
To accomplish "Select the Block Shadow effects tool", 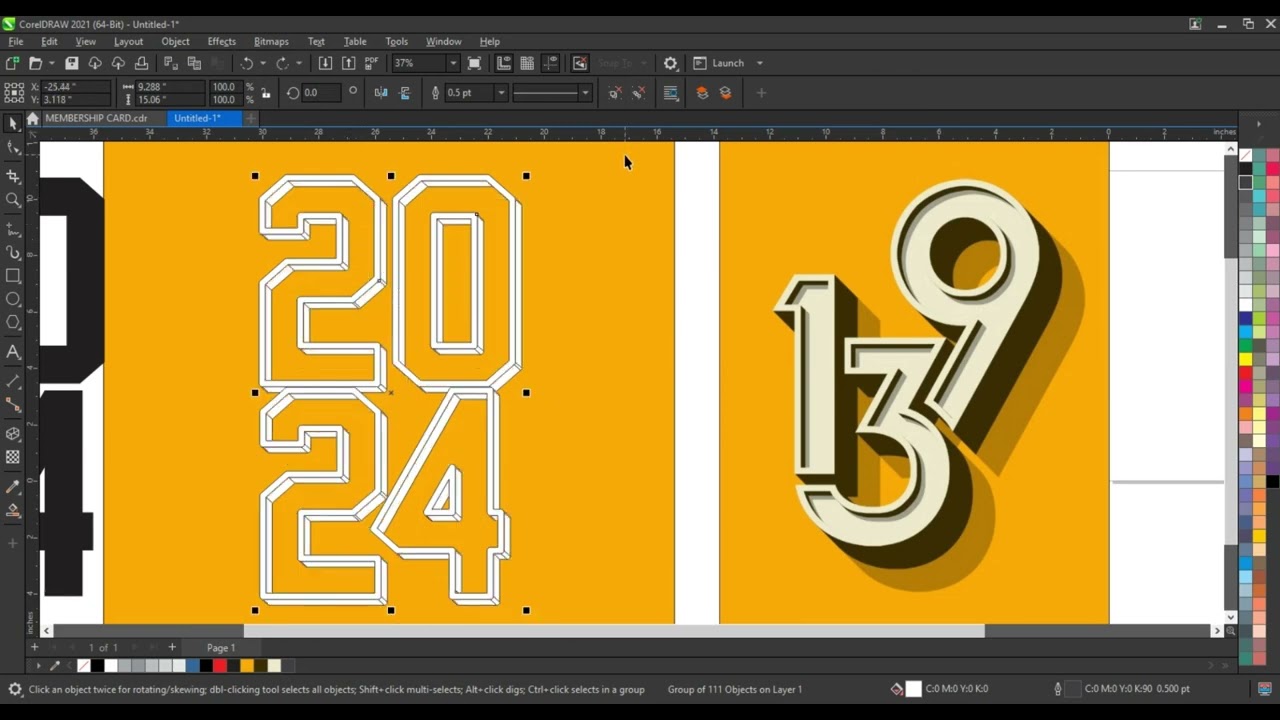I will (x=13, y=434).
